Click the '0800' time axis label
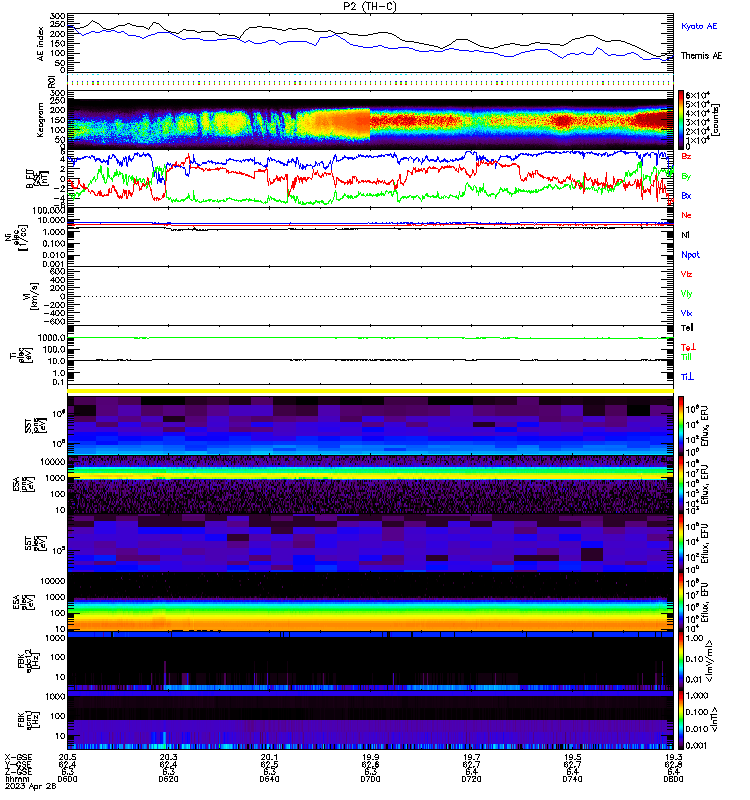This screenshot has width=750, height=800. coord(673,779)
